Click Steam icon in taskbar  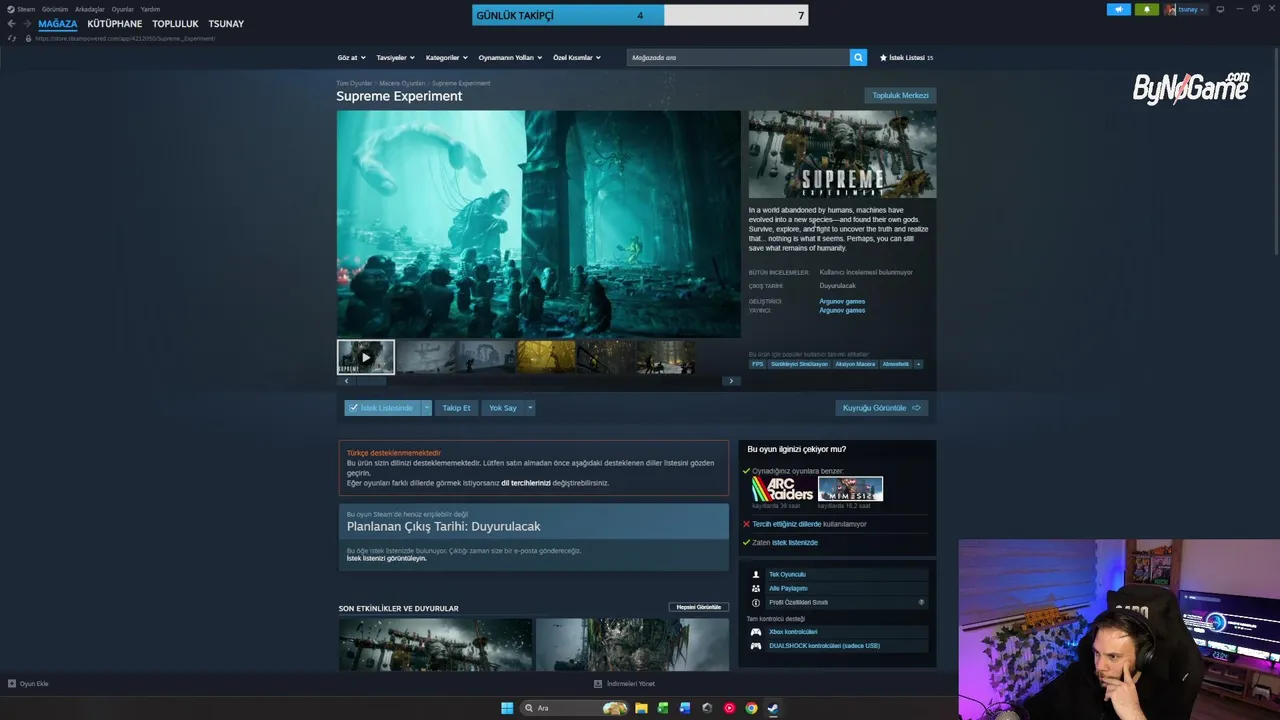pos(773,708)
